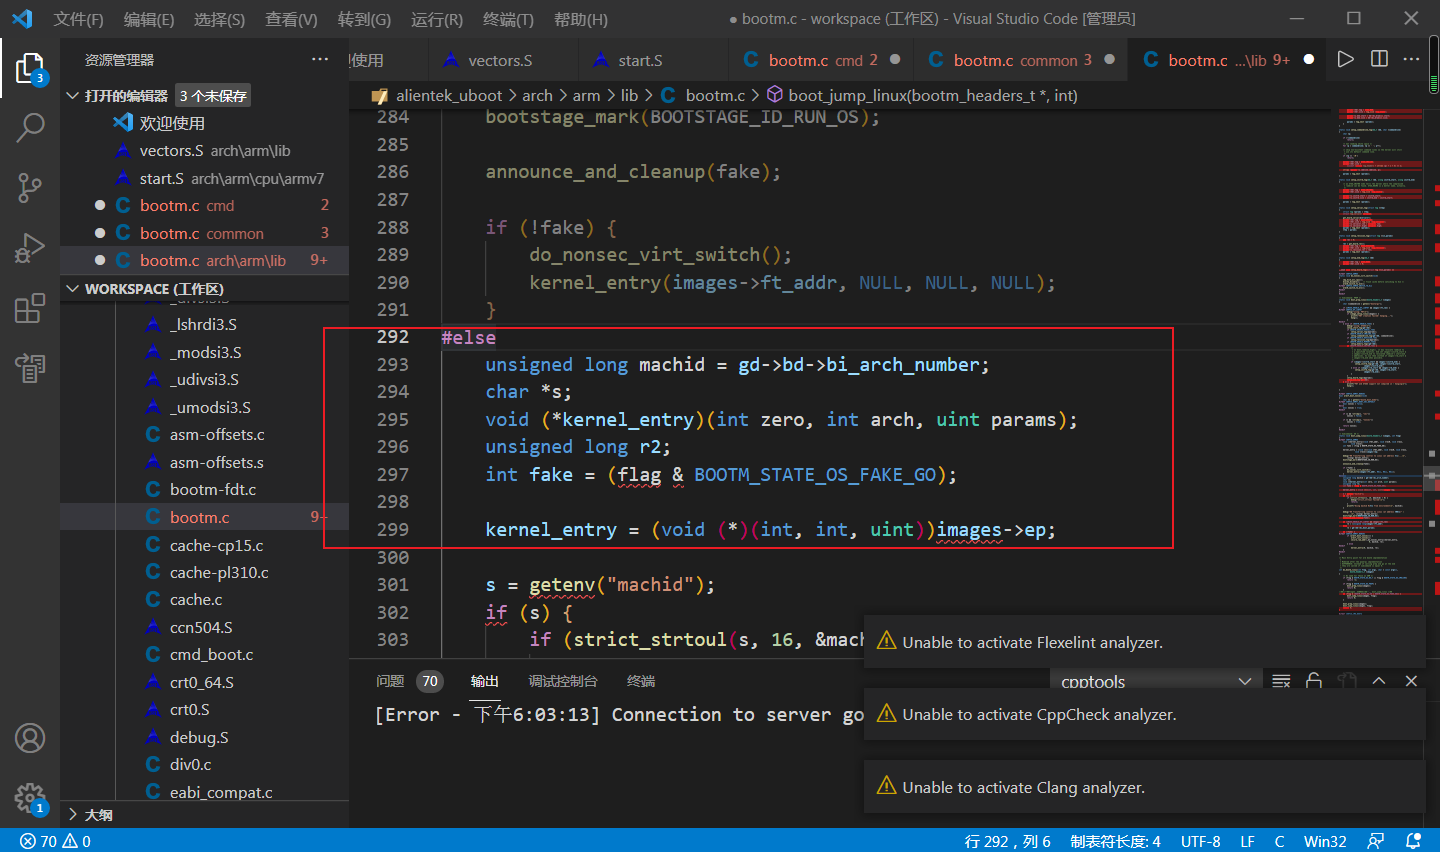Open the cpptools output channel dropdown

pos(1155,681)
